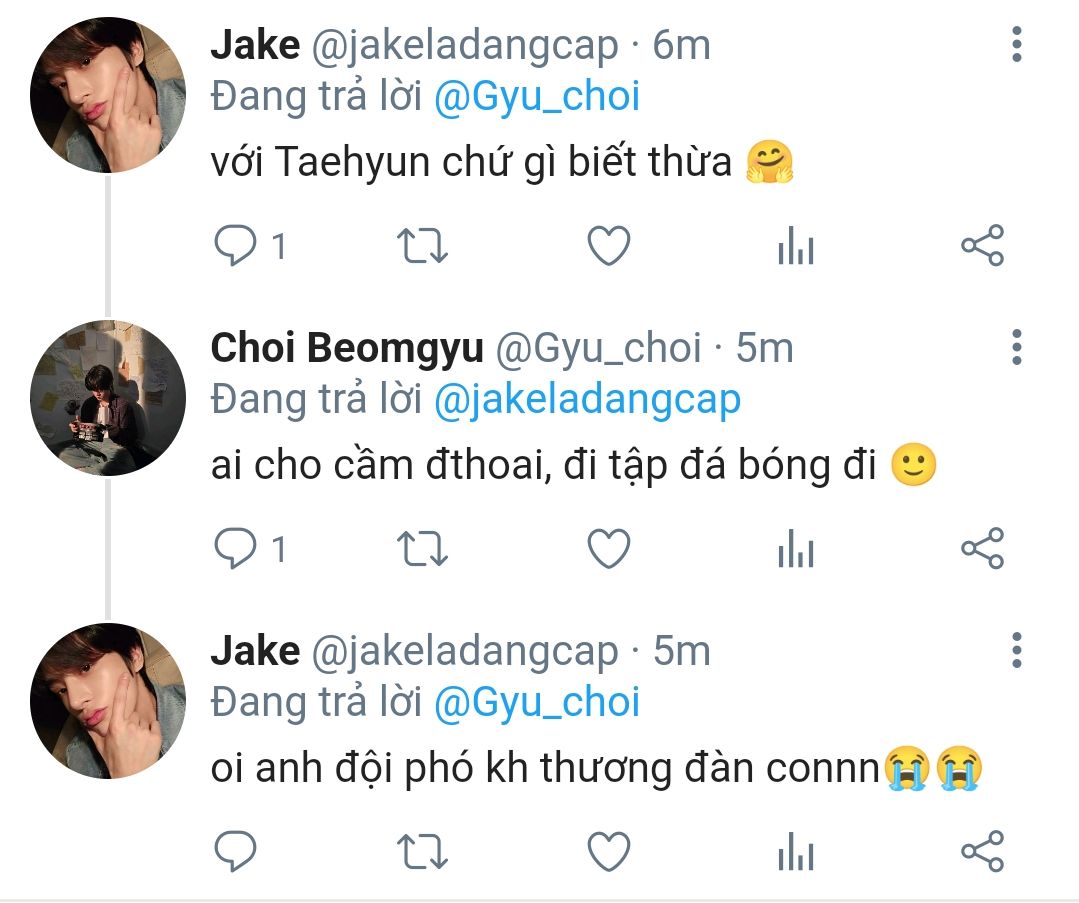
Task: Open more options for Jake's 6m tweet
Action: point(1017,45)
